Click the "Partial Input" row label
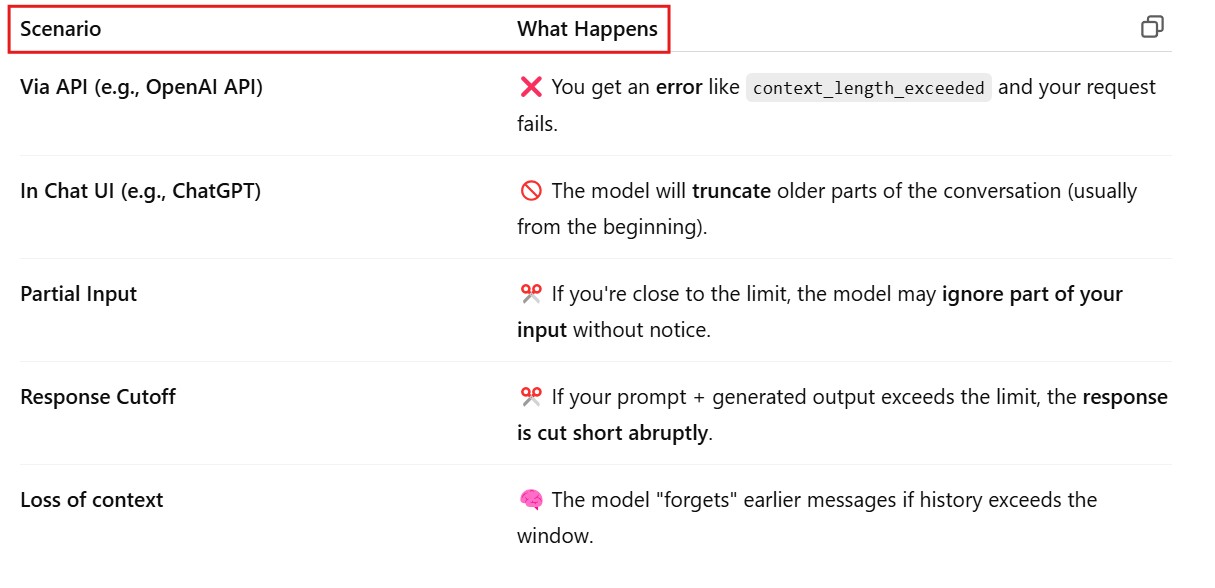Viewport: 1215px width, 588px height. point(78,294)
